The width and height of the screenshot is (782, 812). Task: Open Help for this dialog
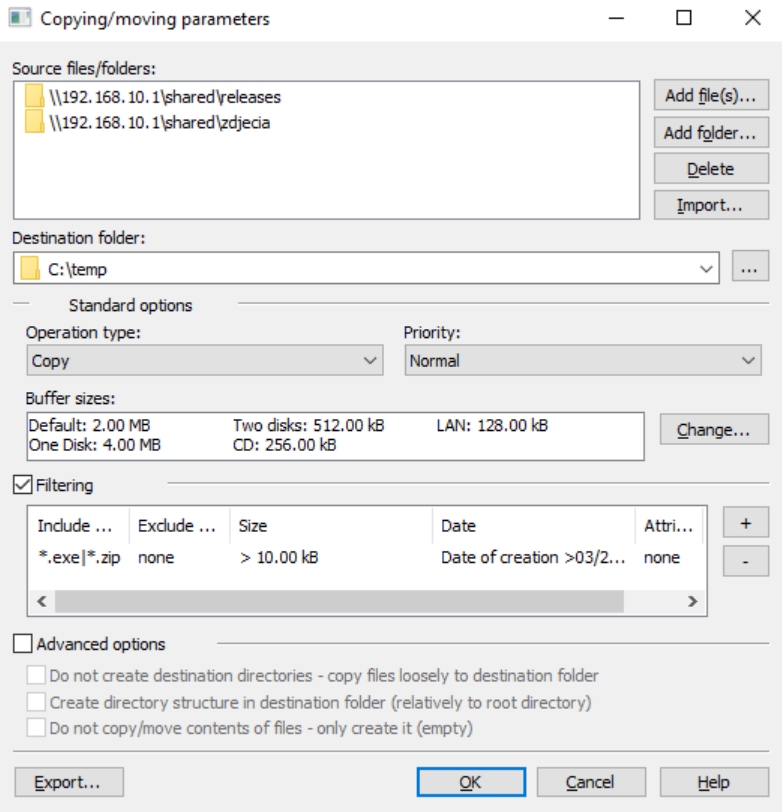(714, 782)
